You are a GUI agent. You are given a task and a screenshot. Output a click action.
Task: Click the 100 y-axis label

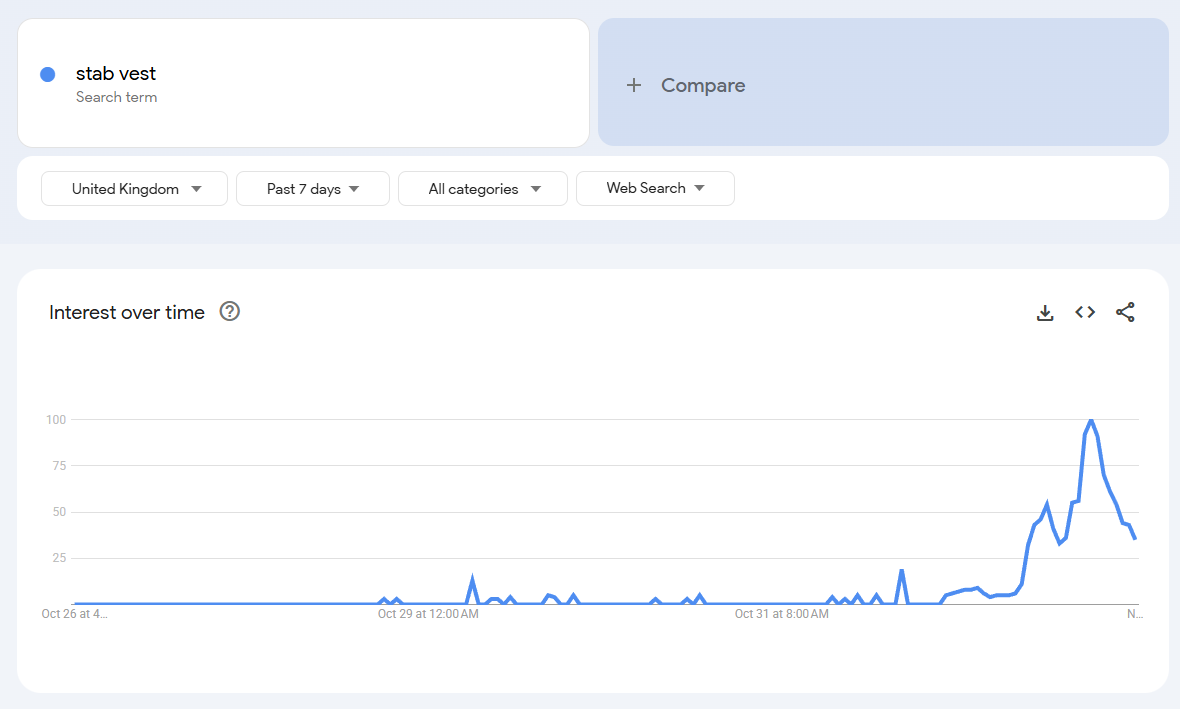pos(56,420)
